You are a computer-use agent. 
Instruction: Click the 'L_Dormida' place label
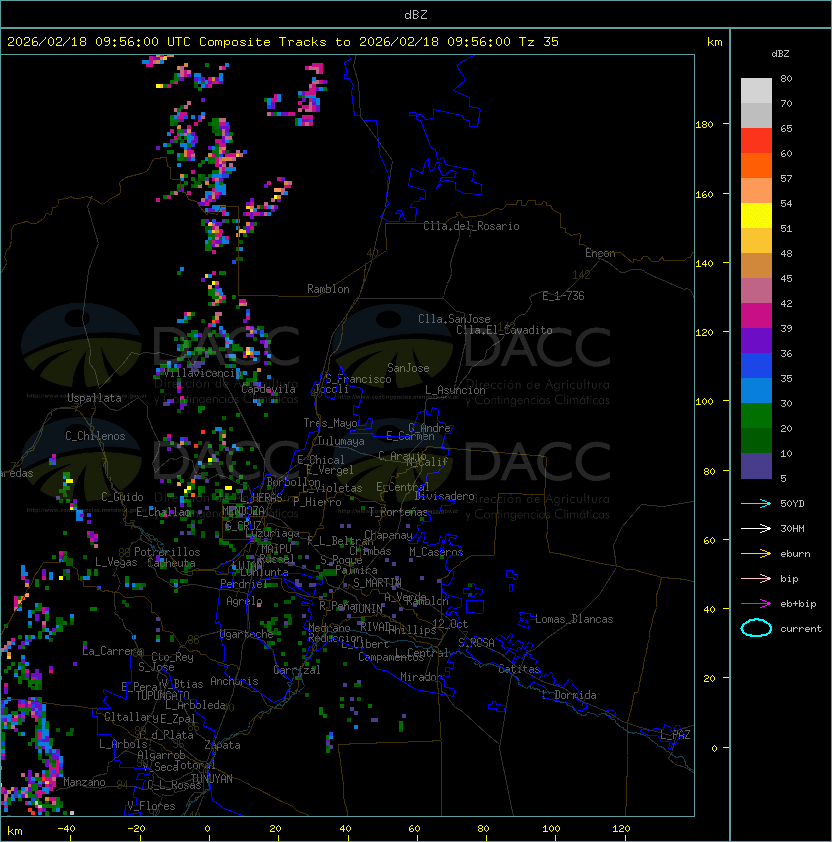coord(569,695)
